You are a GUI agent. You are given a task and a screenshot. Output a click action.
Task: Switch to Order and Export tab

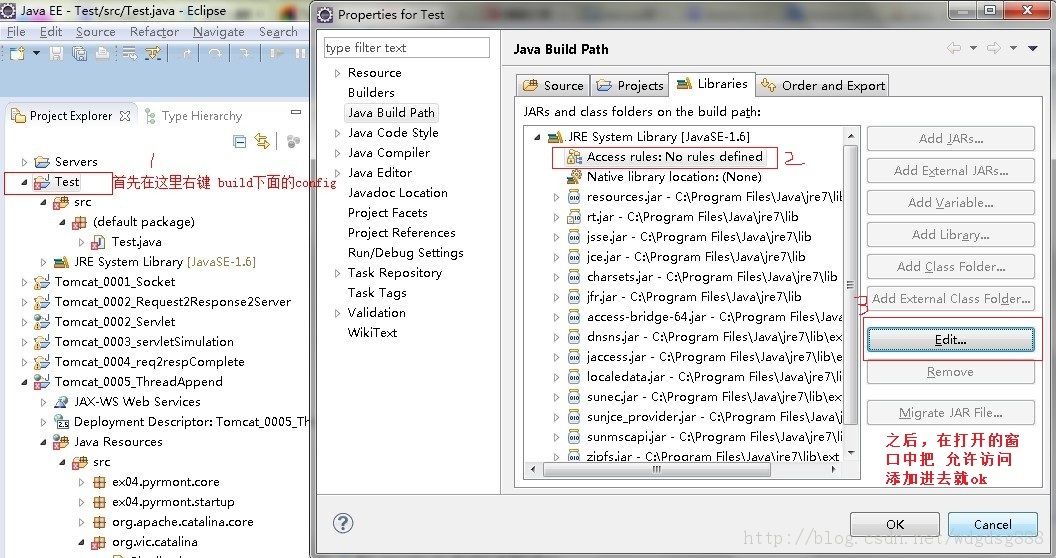822,85
